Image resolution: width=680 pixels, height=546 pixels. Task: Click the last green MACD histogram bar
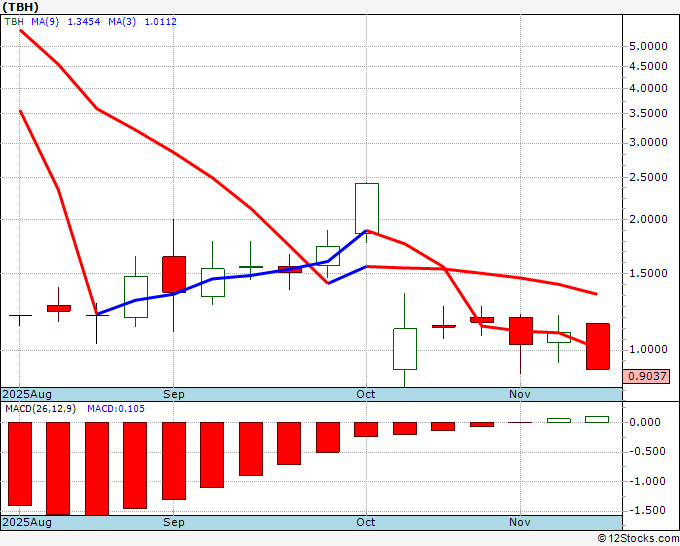597,419
